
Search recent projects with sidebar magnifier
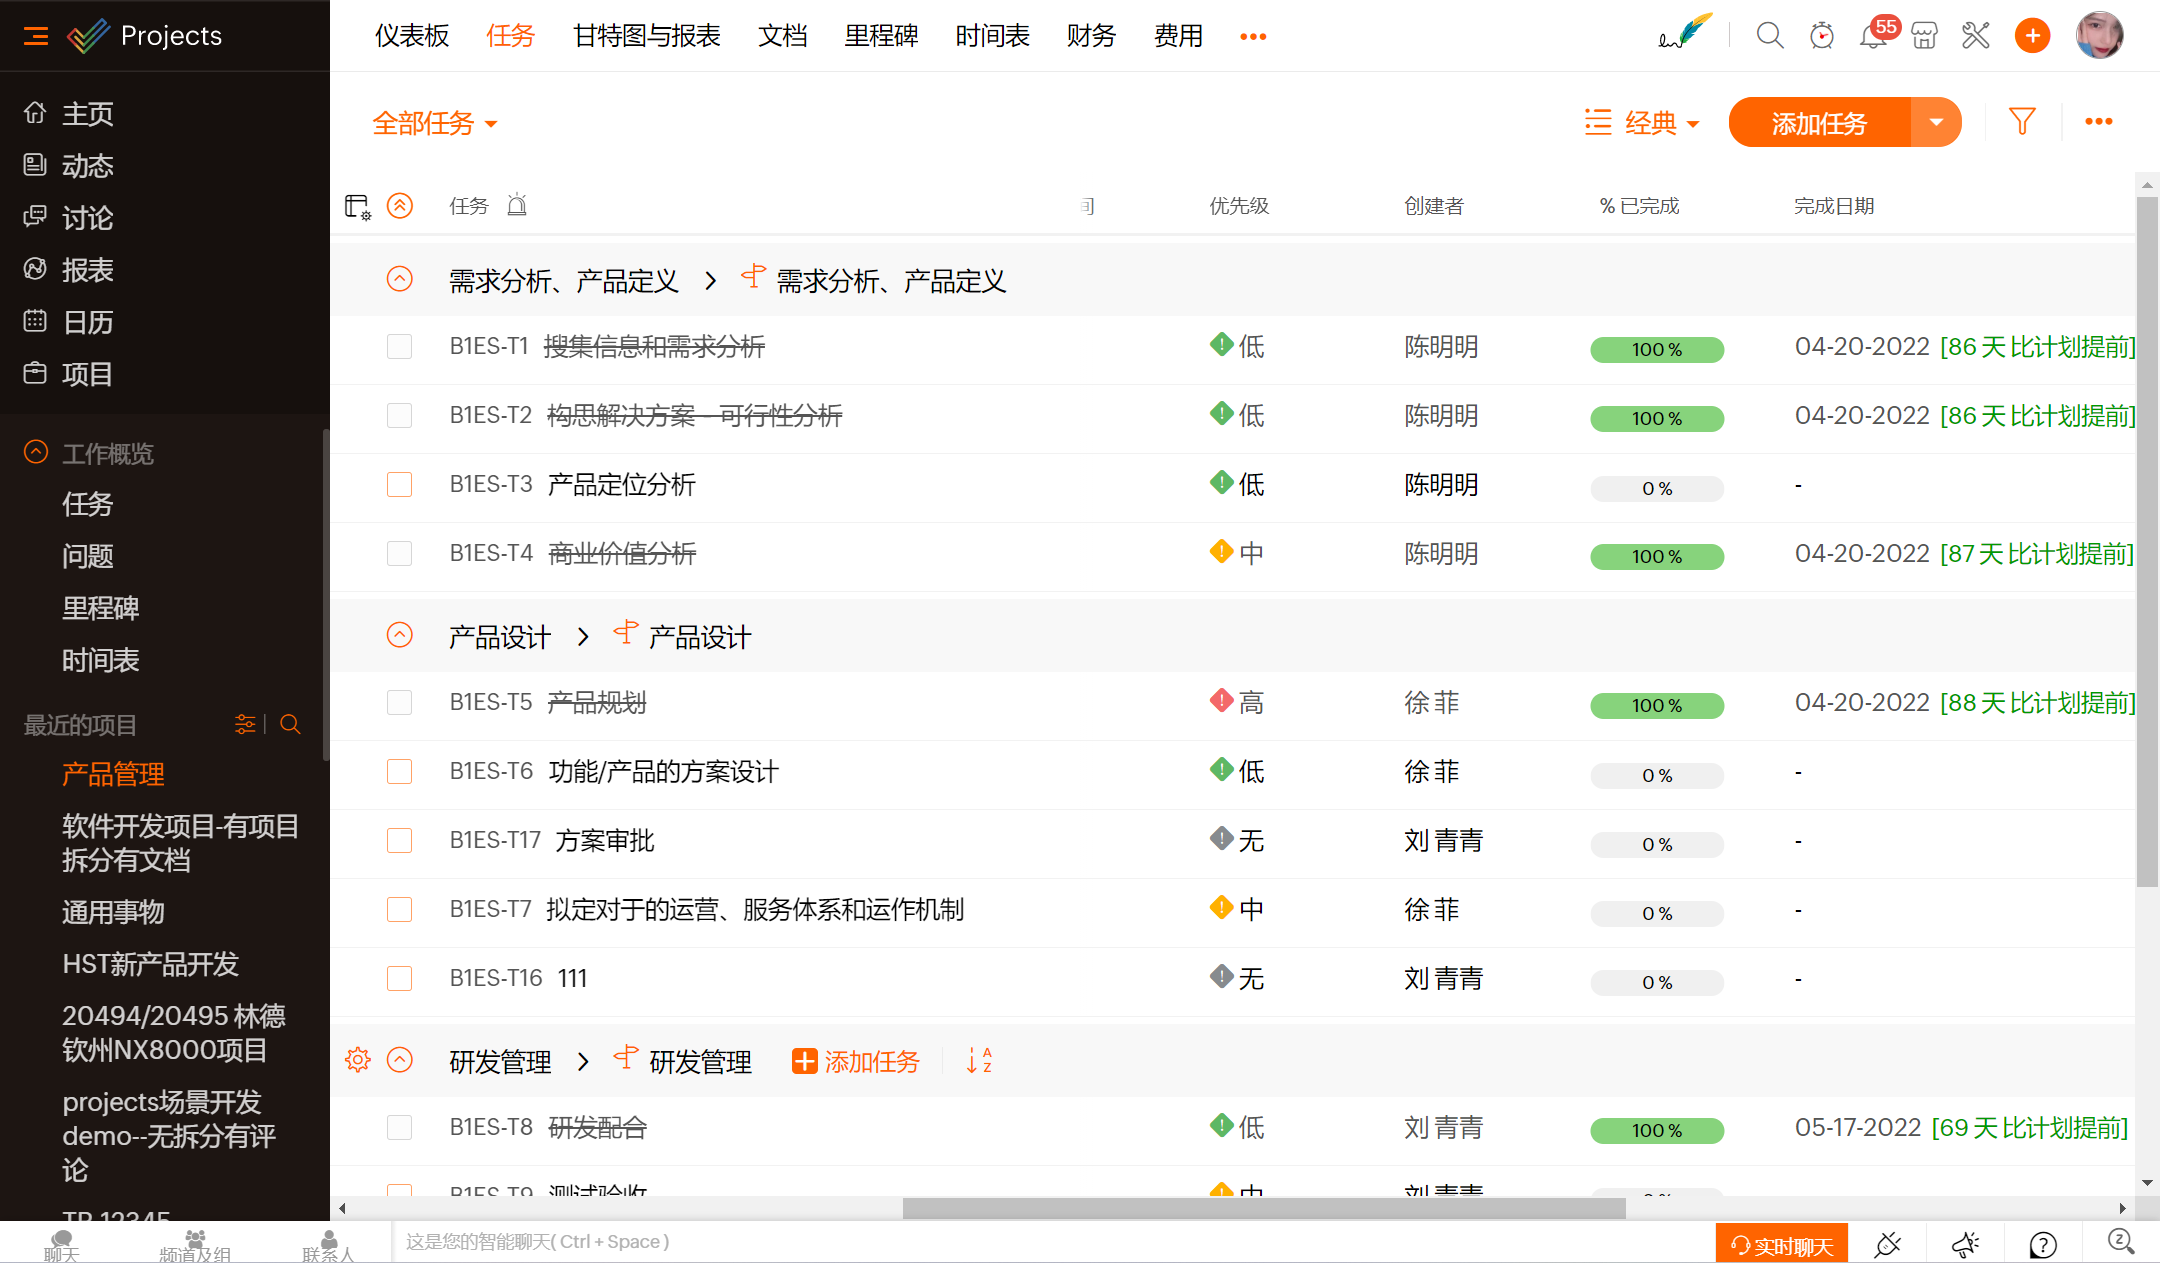pyautogui.click(x=291, y=724)
